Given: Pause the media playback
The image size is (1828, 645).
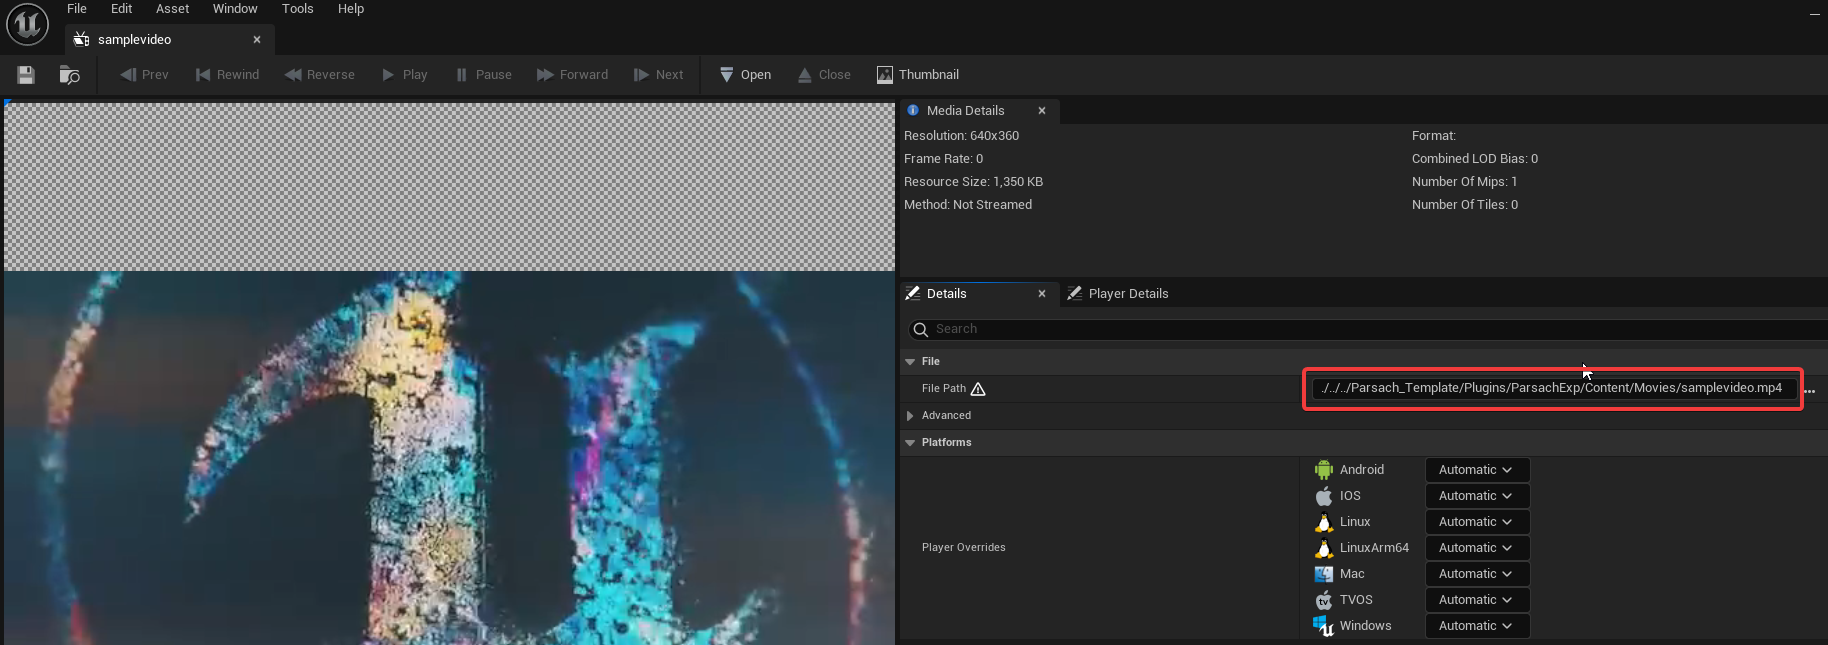Looking at the screenshot, I should [x=483, y=75].
